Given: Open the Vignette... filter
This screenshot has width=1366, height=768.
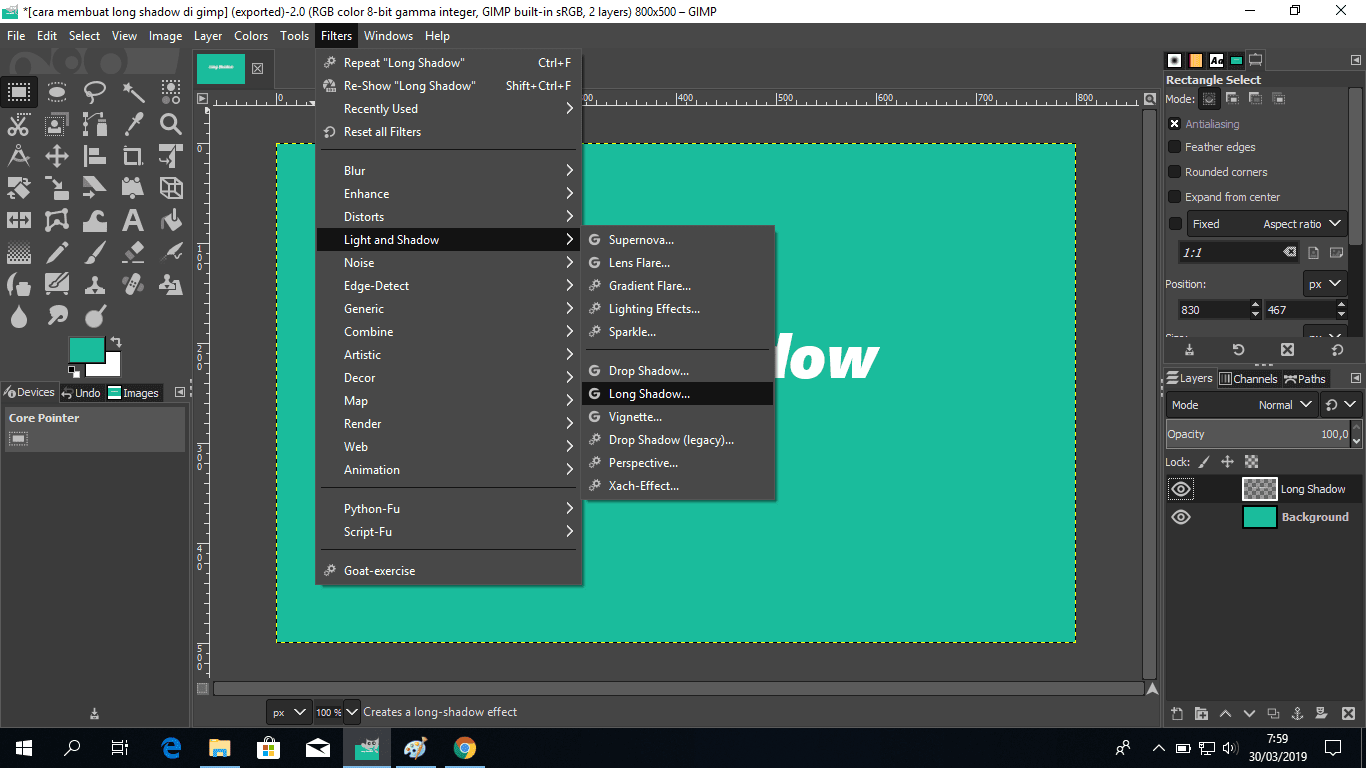Looking at the screenshot, I should 678,417.
